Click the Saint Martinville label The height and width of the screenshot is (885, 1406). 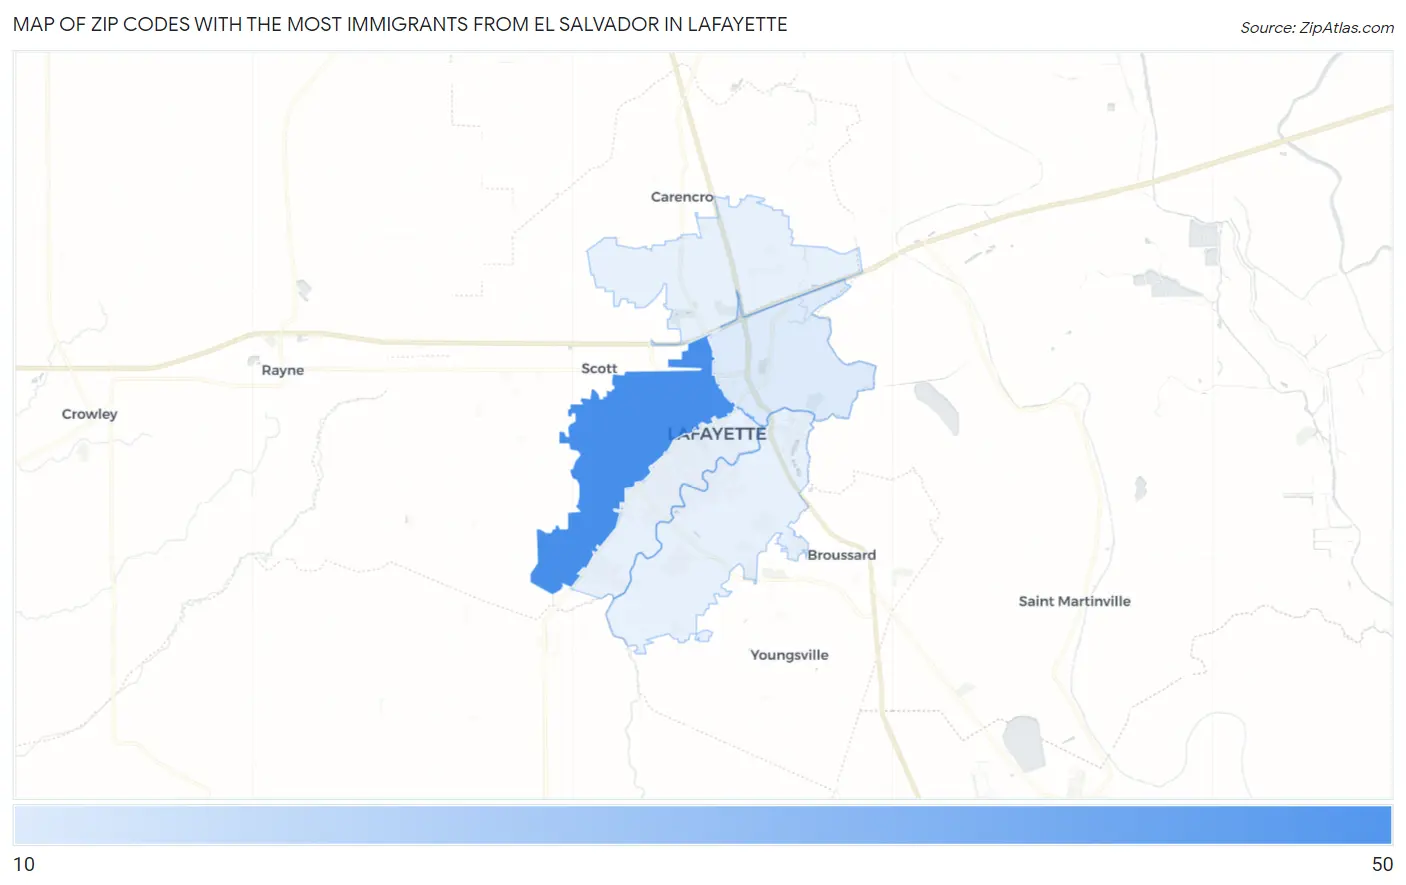click(1074, 601)
